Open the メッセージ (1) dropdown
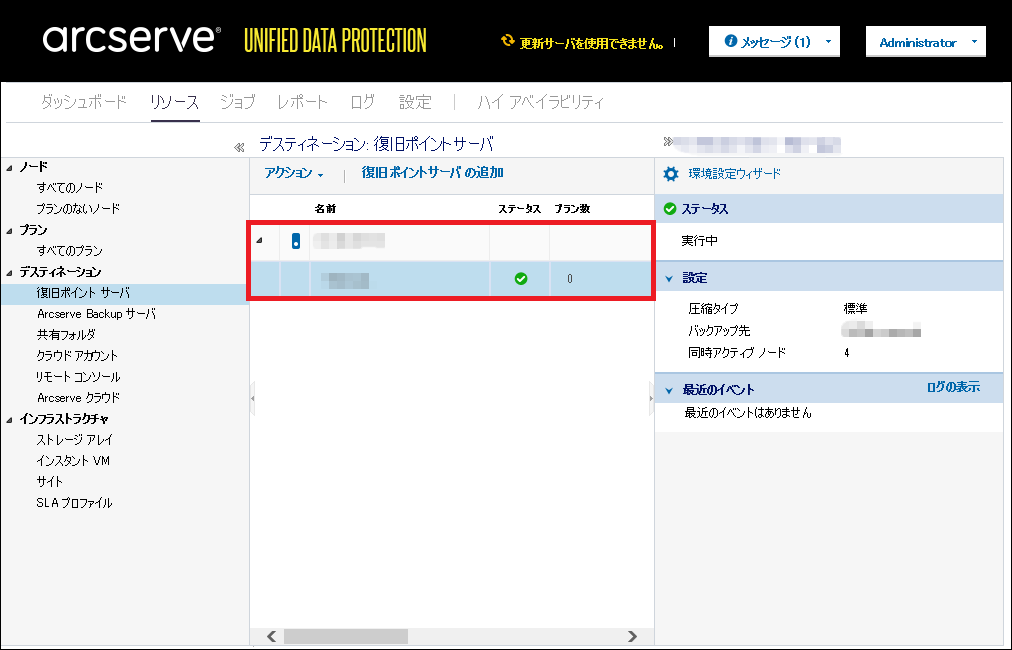 tap(774, 42)
